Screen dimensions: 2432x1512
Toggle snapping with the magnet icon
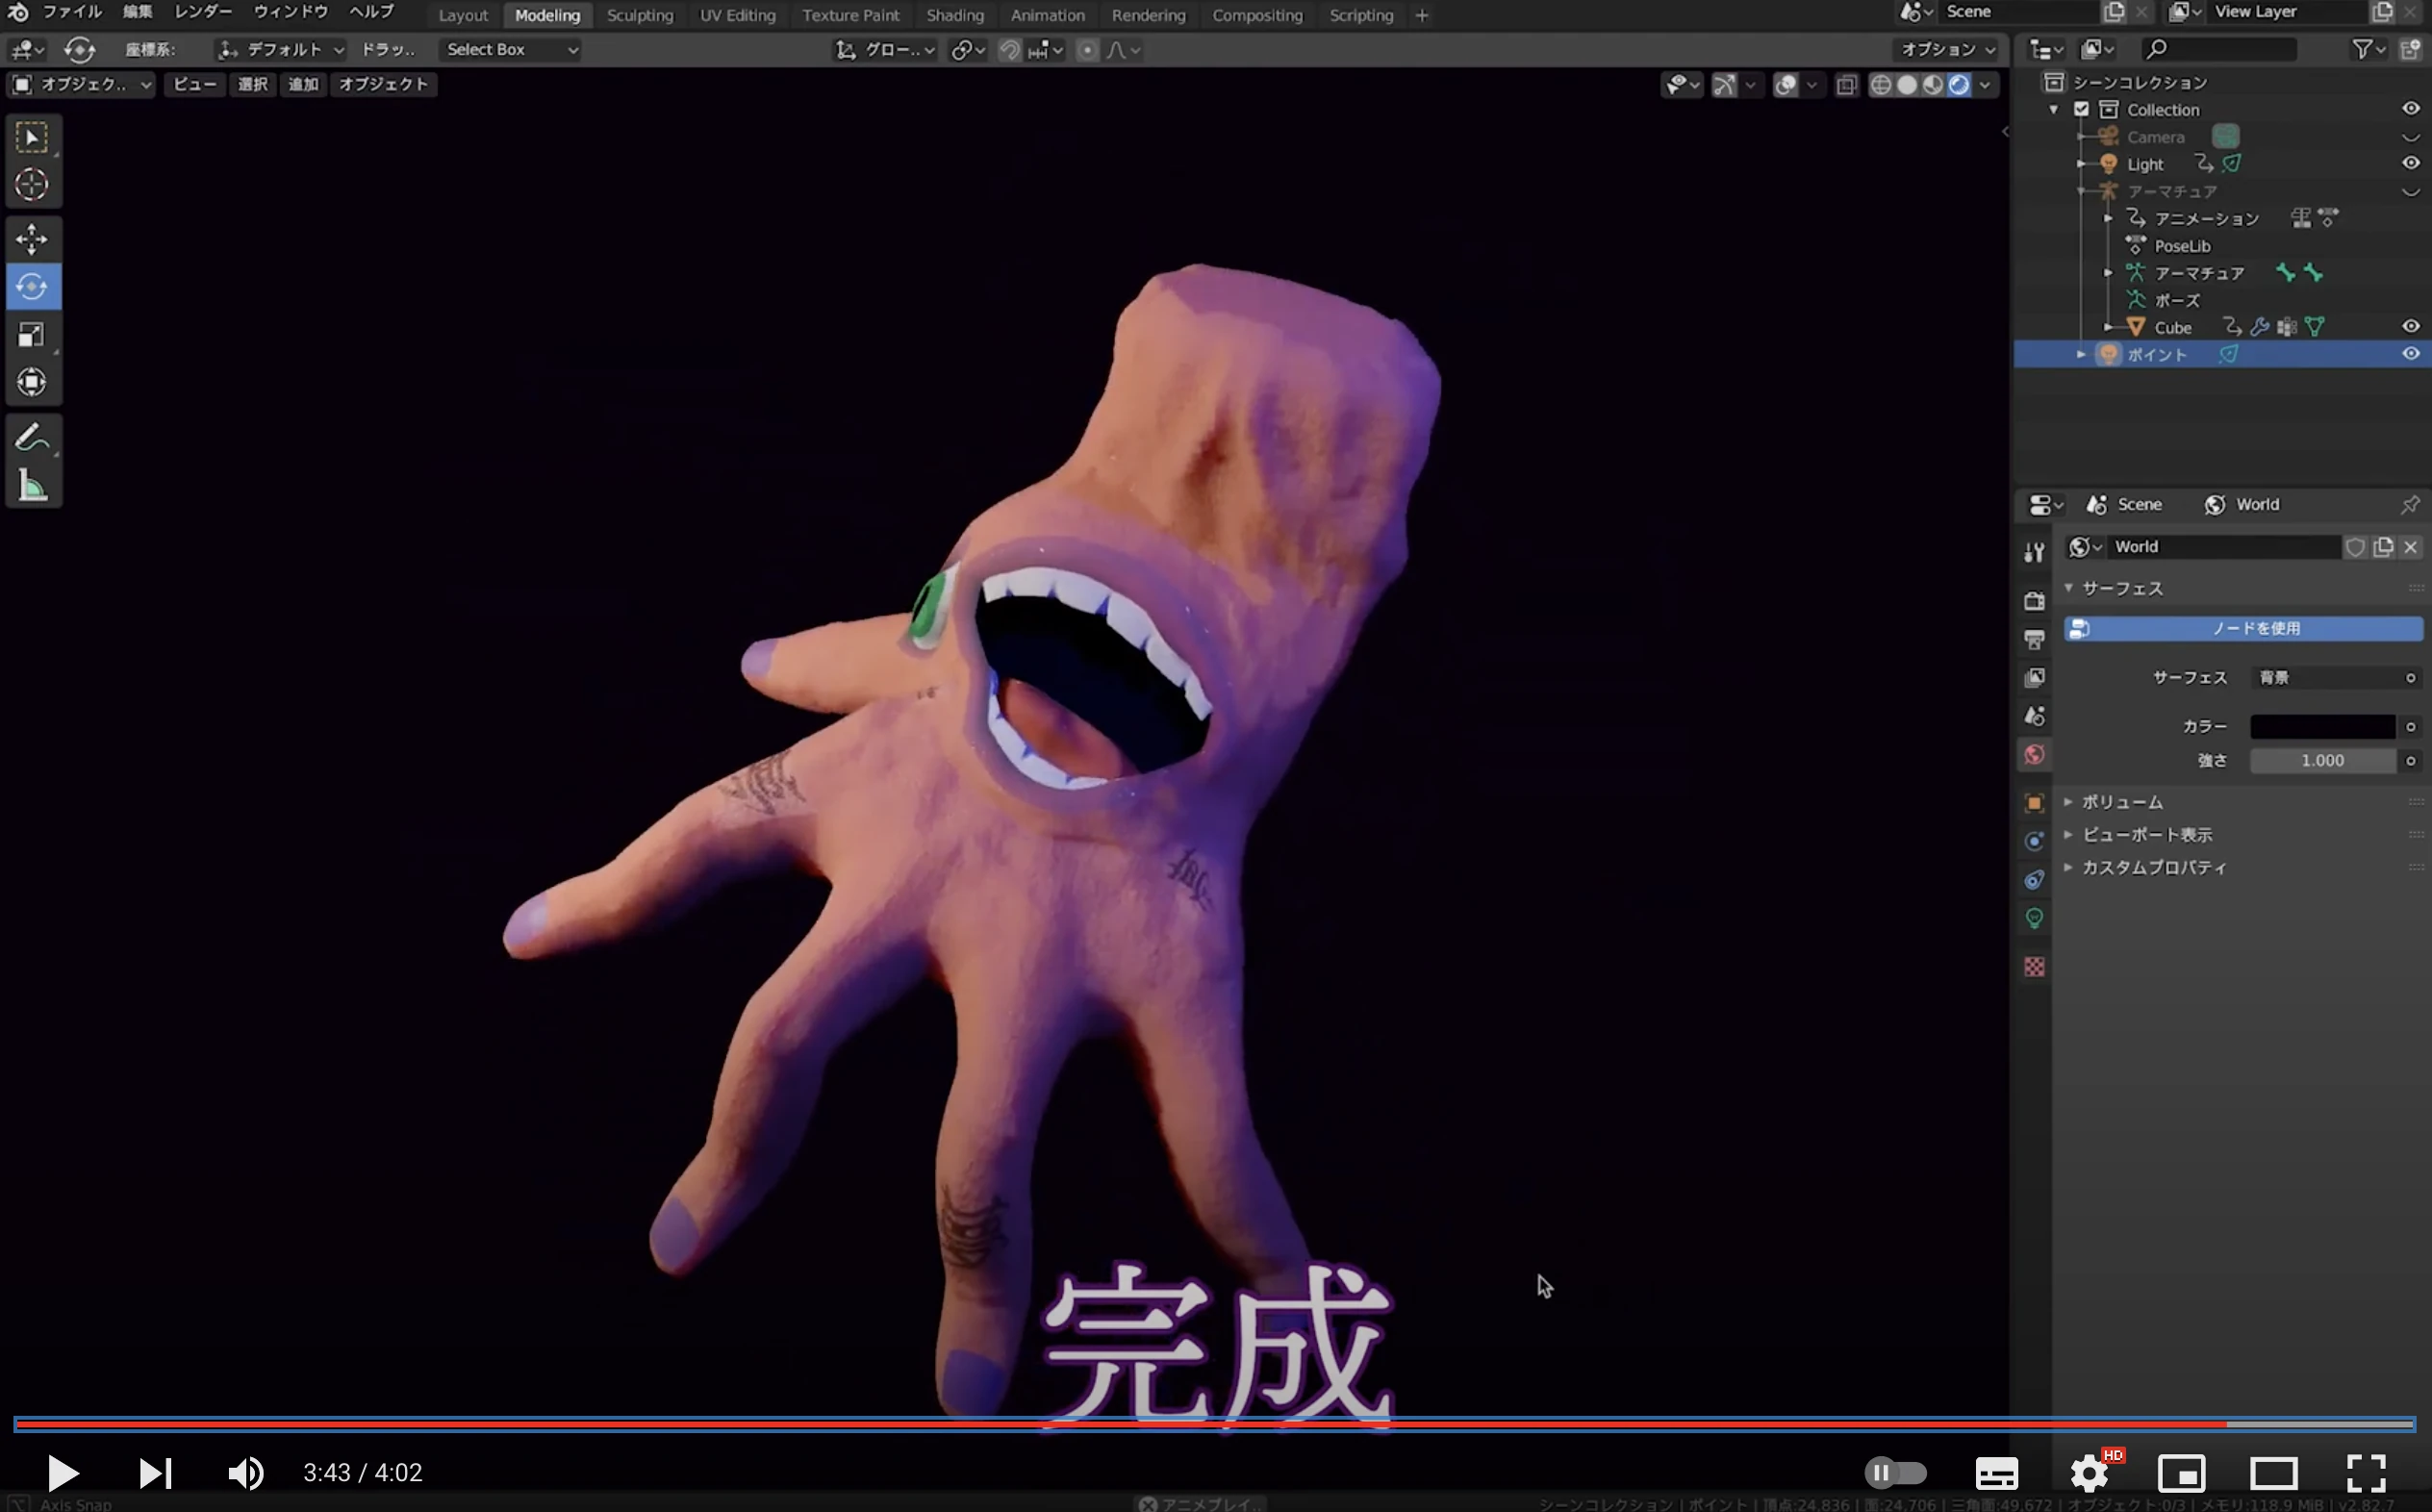1009,50
